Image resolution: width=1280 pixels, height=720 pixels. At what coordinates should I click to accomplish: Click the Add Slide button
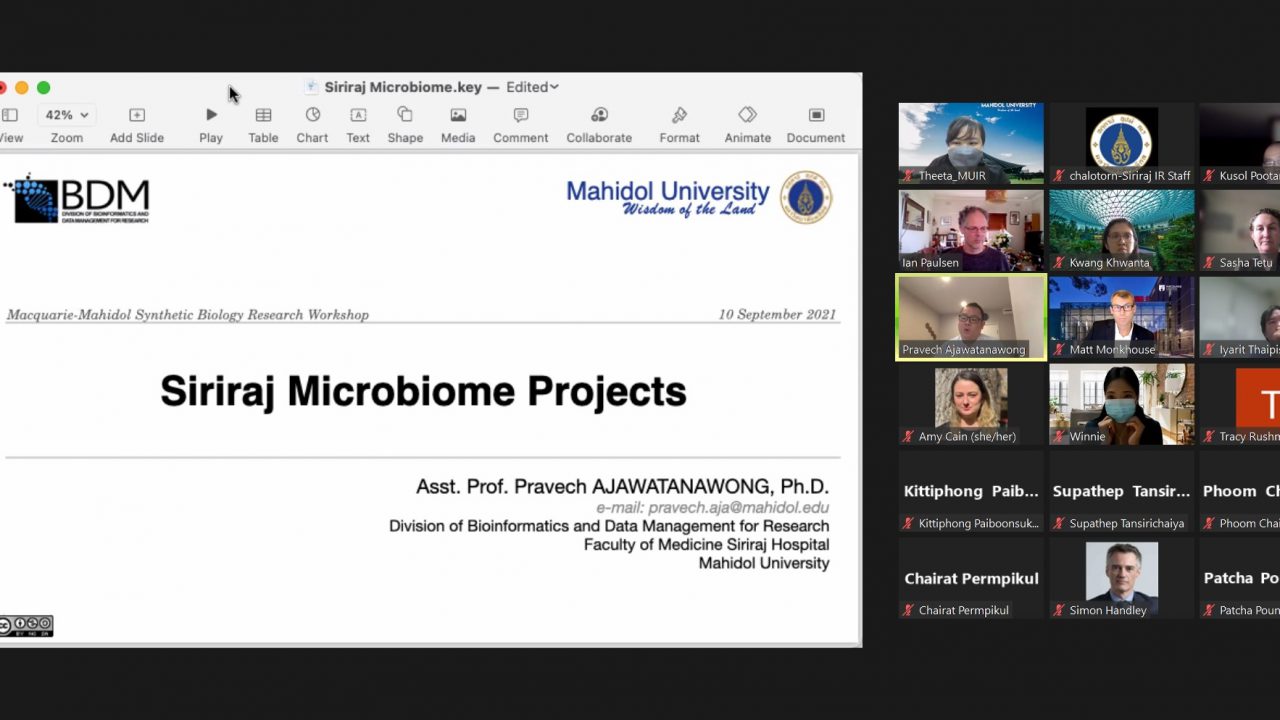point(137,116)
